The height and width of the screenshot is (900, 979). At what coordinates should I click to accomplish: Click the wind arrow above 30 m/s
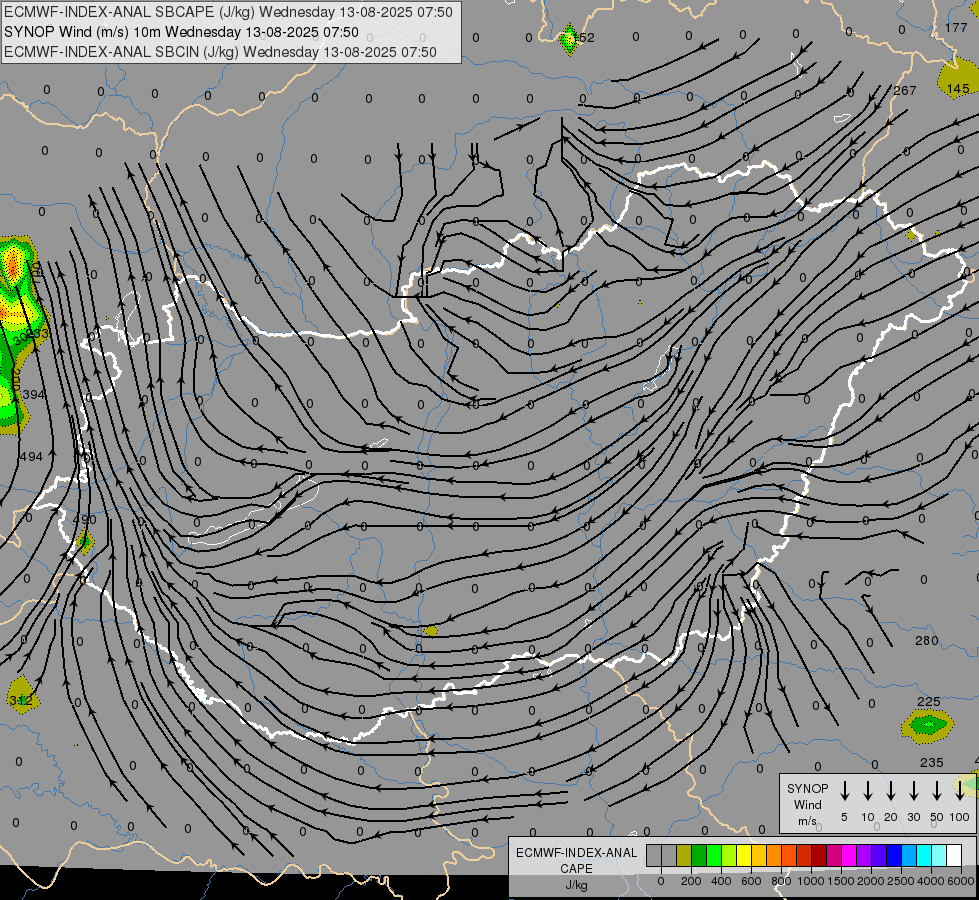pyautogui.click(x=914, y=791)
